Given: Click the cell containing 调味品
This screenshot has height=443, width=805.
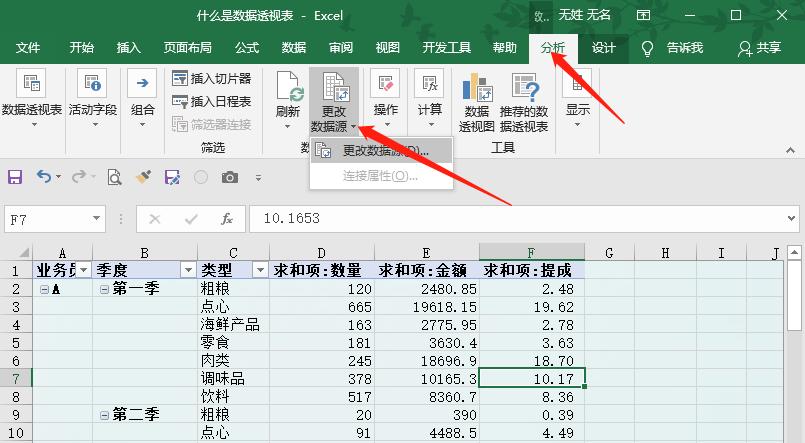Looking at the screenshot, I should 233,379.
